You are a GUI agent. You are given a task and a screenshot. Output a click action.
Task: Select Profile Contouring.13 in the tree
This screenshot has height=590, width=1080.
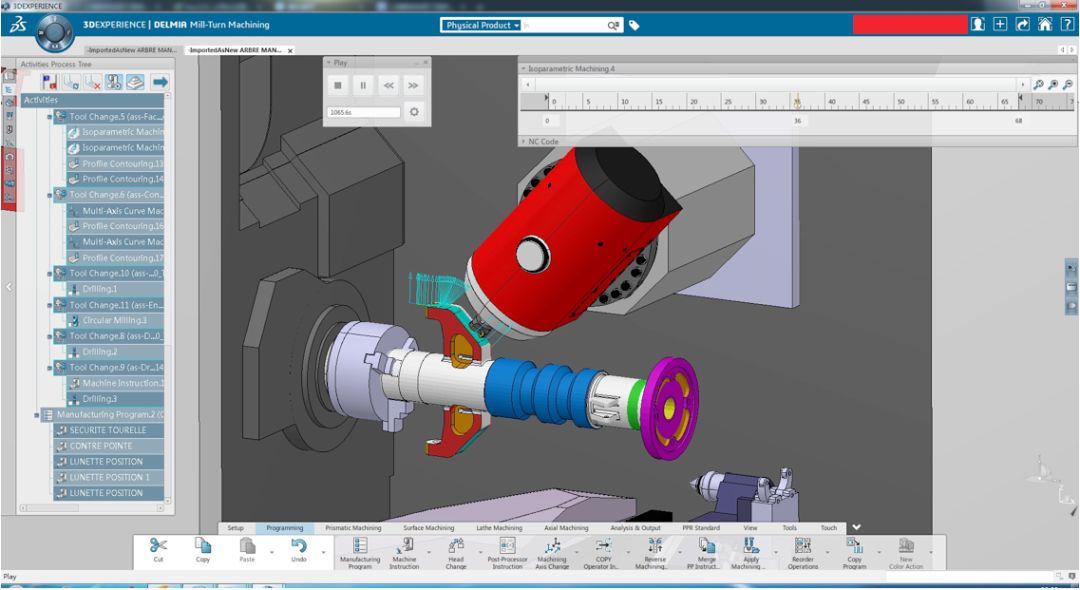(x=116, y=164)
